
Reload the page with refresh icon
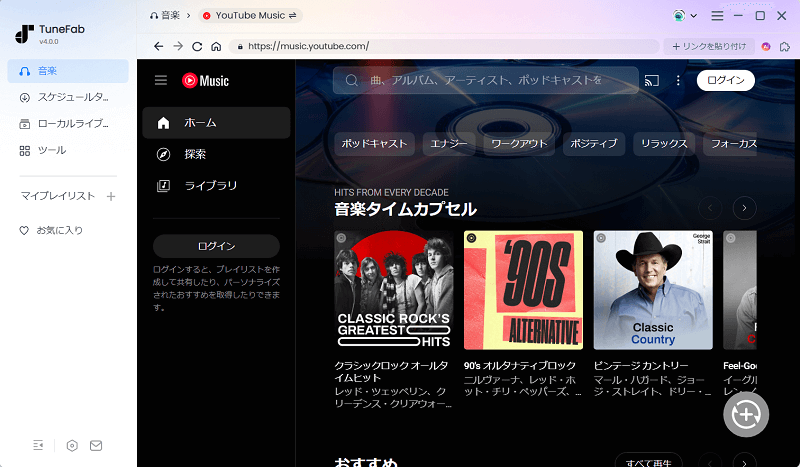click(197, 46)
